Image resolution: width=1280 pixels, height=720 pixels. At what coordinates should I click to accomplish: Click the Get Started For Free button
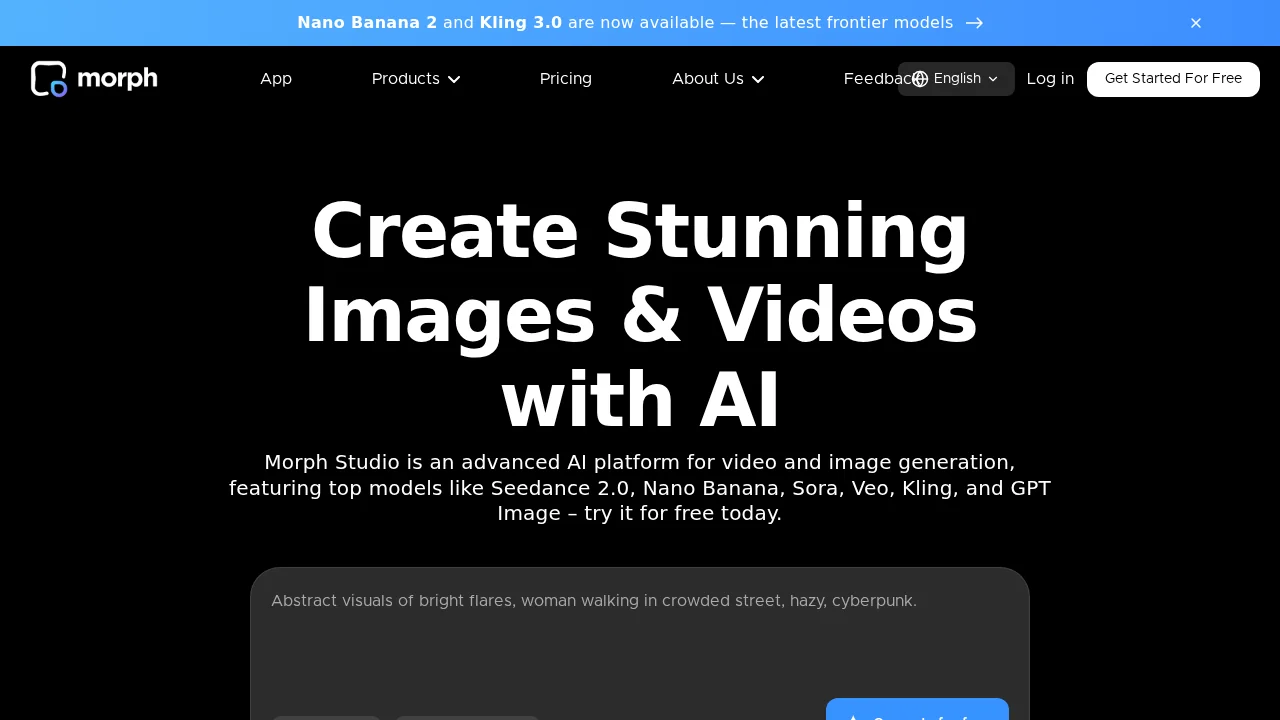coord(1173,79)
